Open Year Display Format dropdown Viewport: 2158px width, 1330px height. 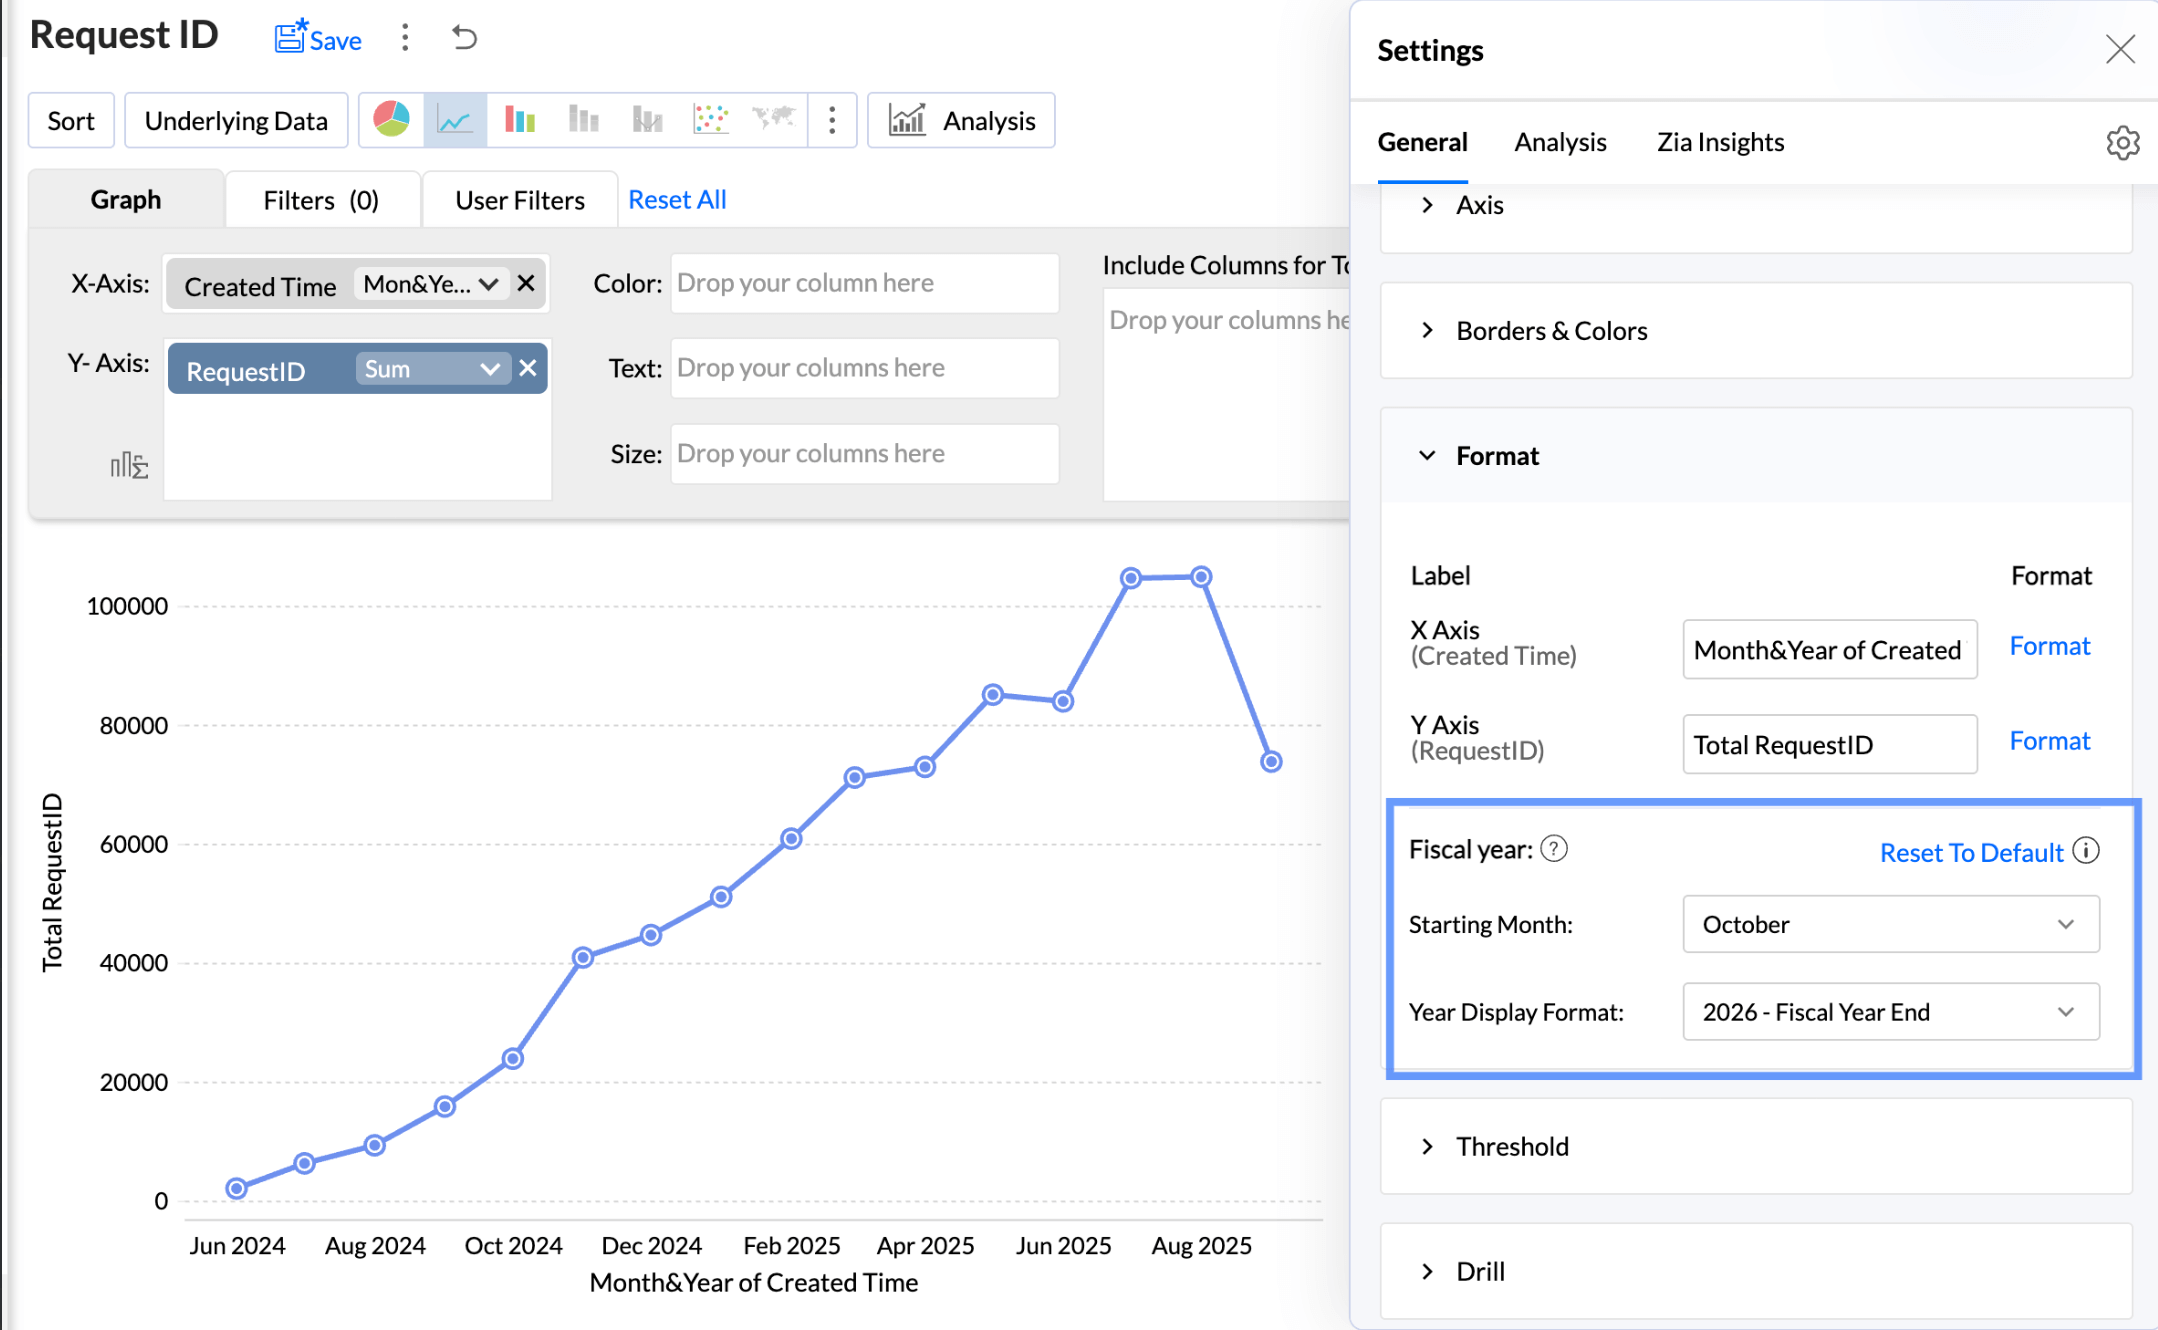point(1890,1012)
